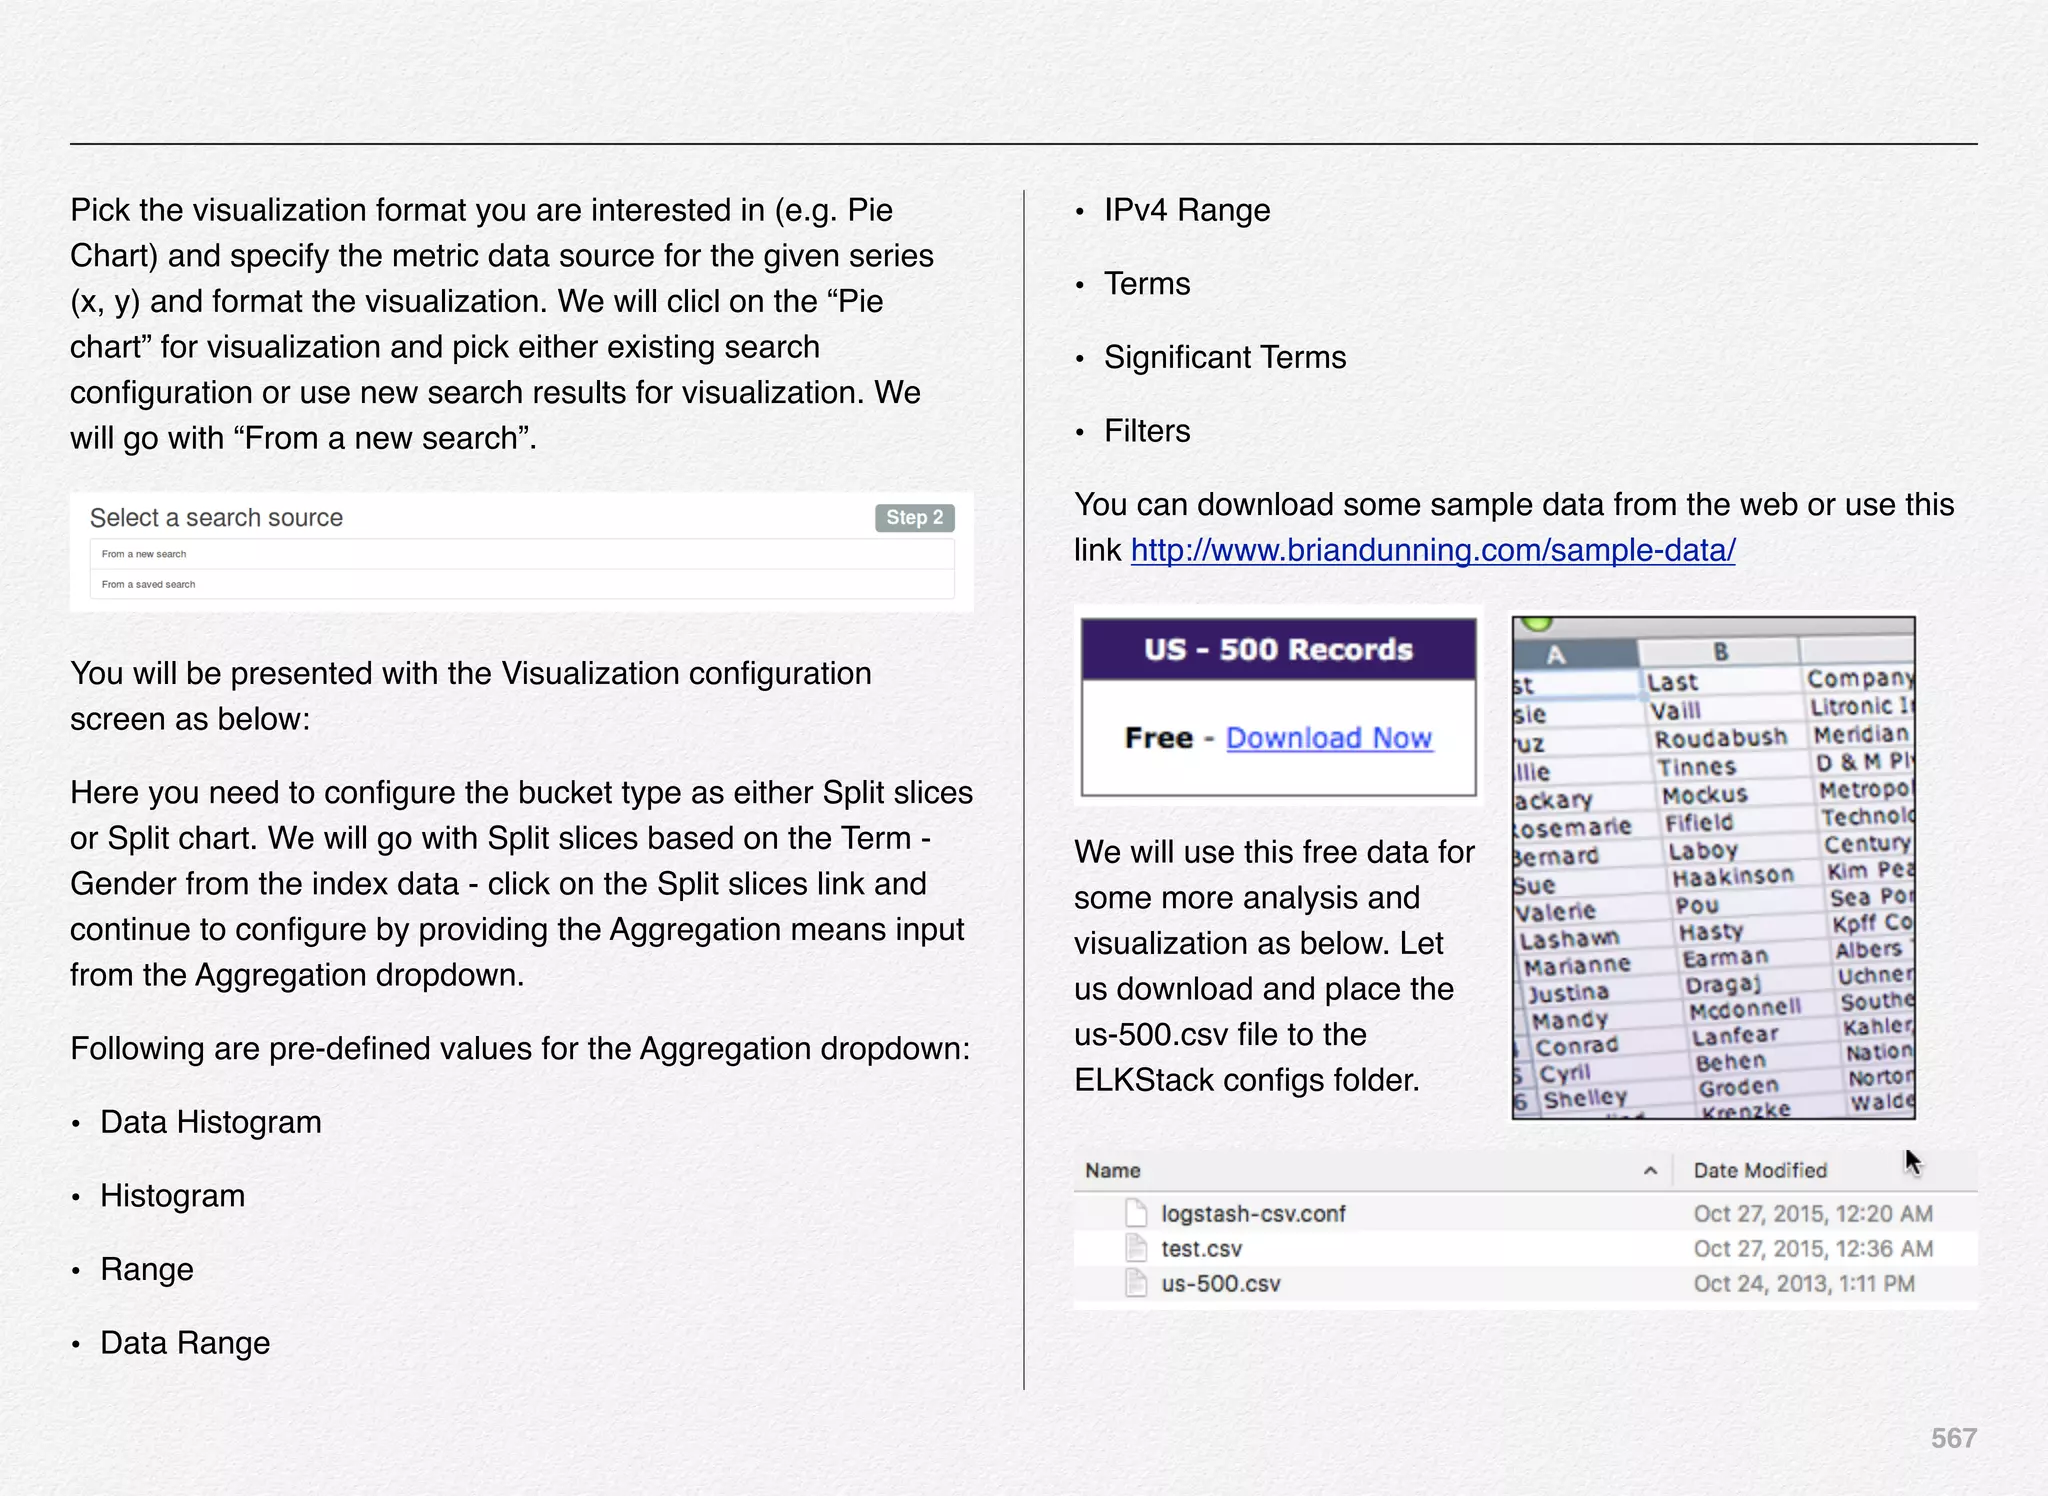Click the green window button in spreadsheet

[x=1537, y=623]
